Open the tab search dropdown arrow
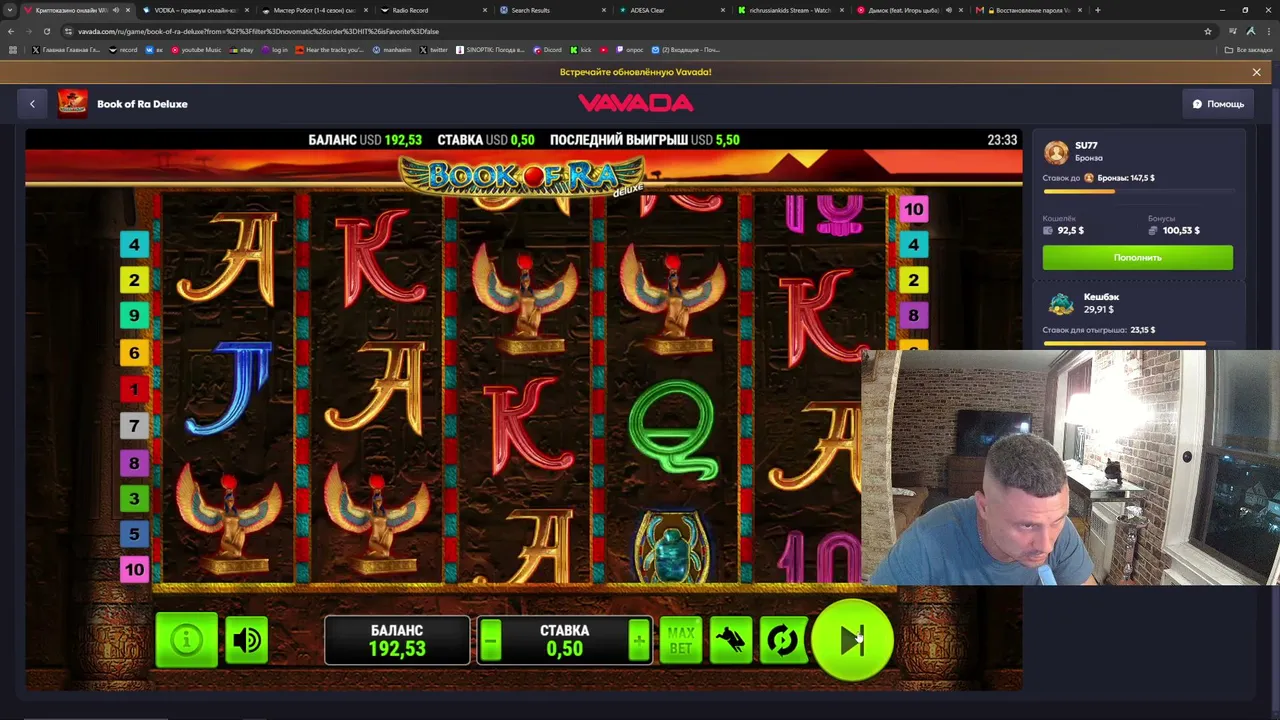Viewport: 1280px width, 720px height. 11,10
